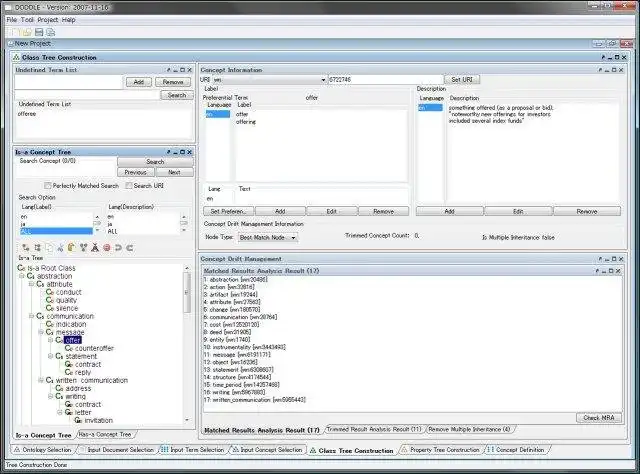Click the Set URI button
Image resolution: width=640 pixels, height=474 pixels.
coord(462,80)
